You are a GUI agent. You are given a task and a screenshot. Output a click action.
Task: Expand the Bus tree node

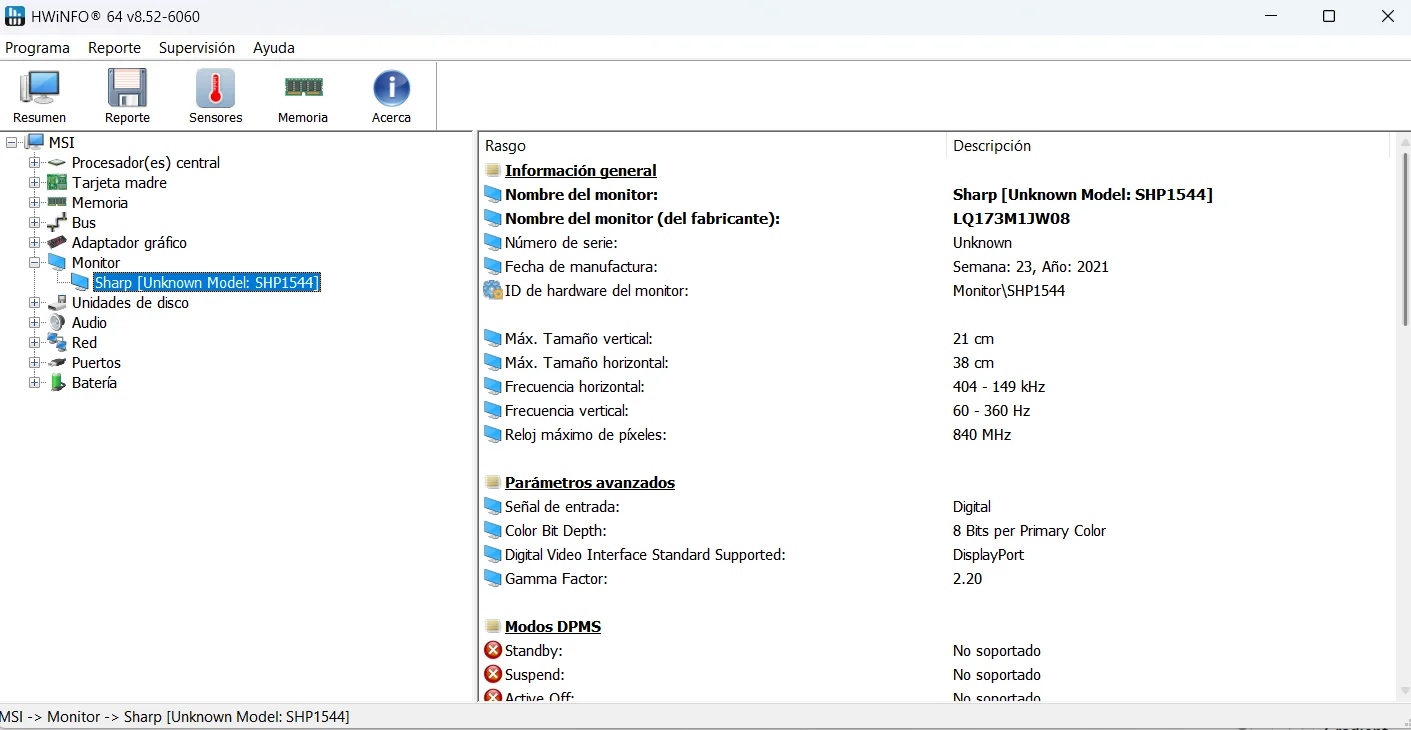click(x=35, y=222)
